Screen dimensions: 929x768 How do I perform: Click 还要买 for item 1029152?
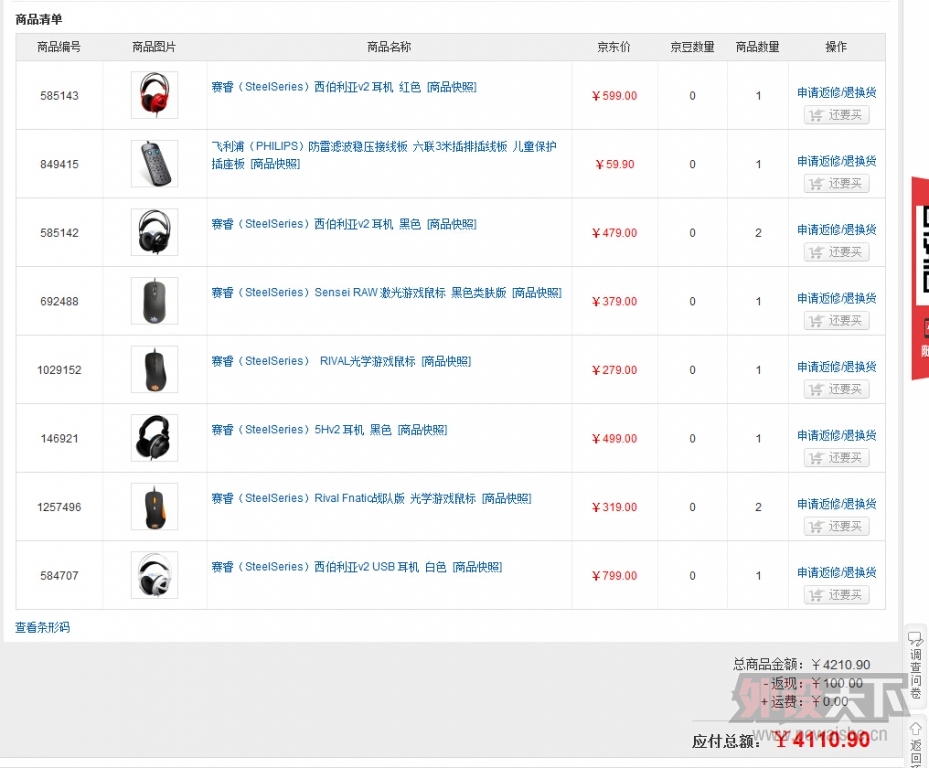[x=837, y=389]
